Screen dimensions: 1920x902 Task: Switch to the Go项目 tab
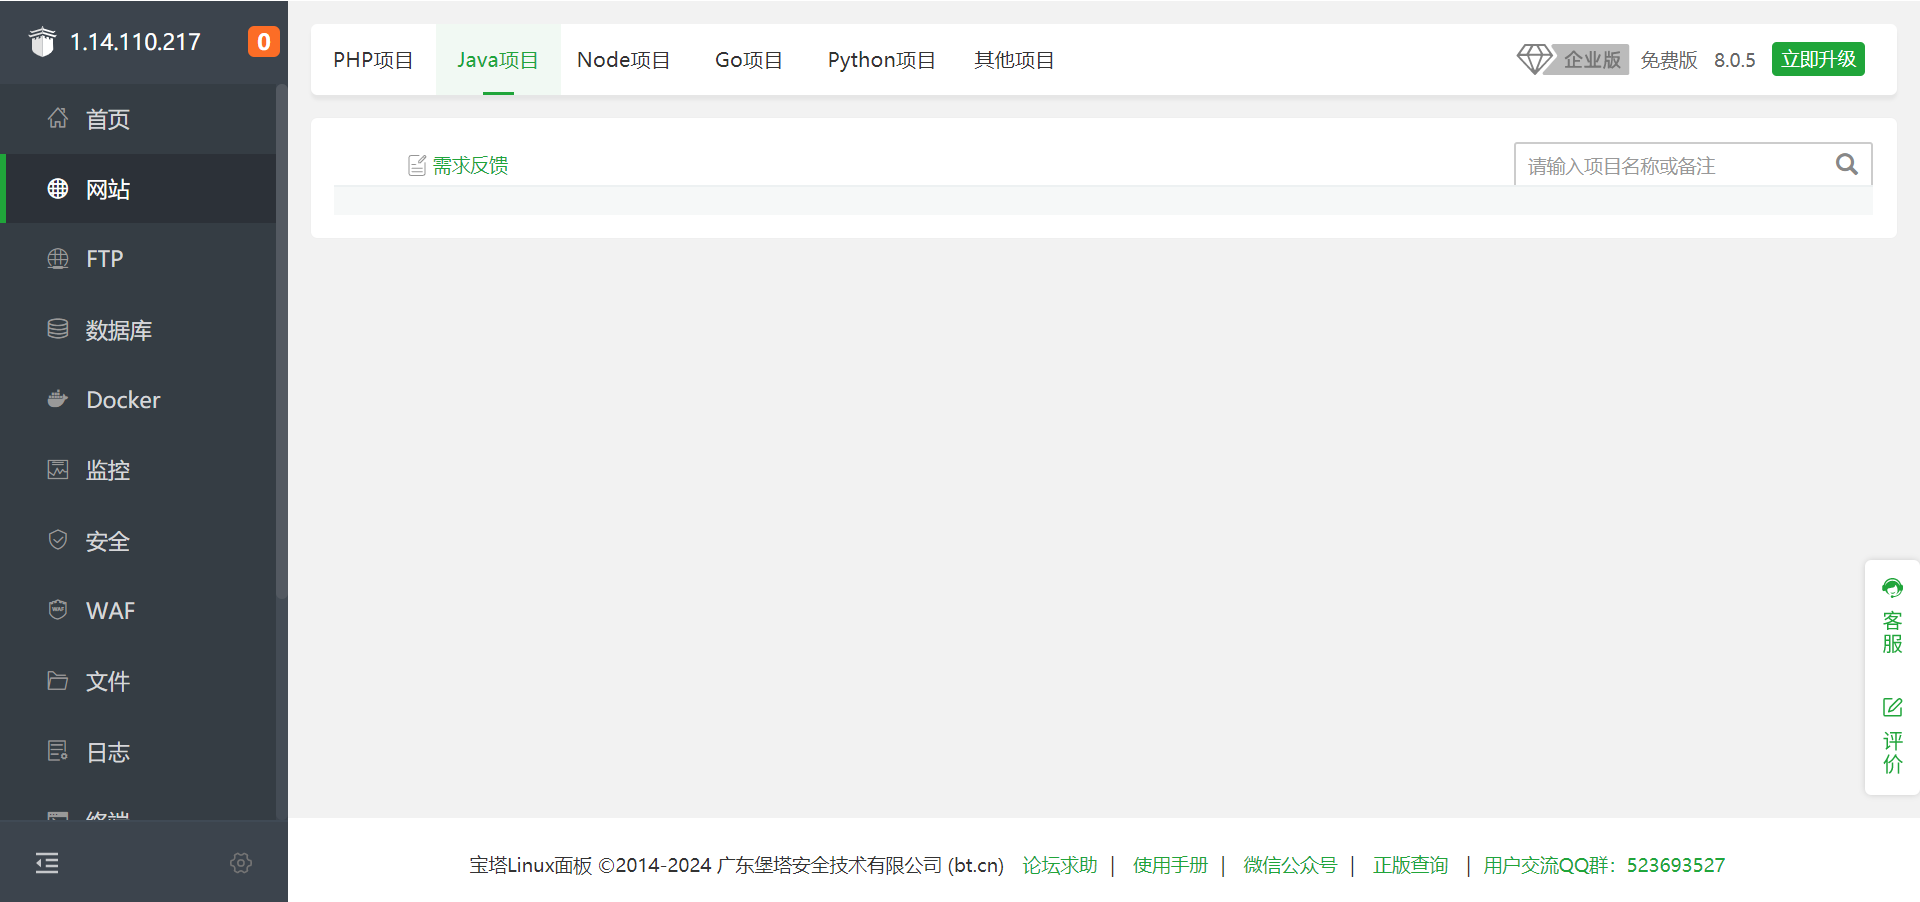[748, 60]
